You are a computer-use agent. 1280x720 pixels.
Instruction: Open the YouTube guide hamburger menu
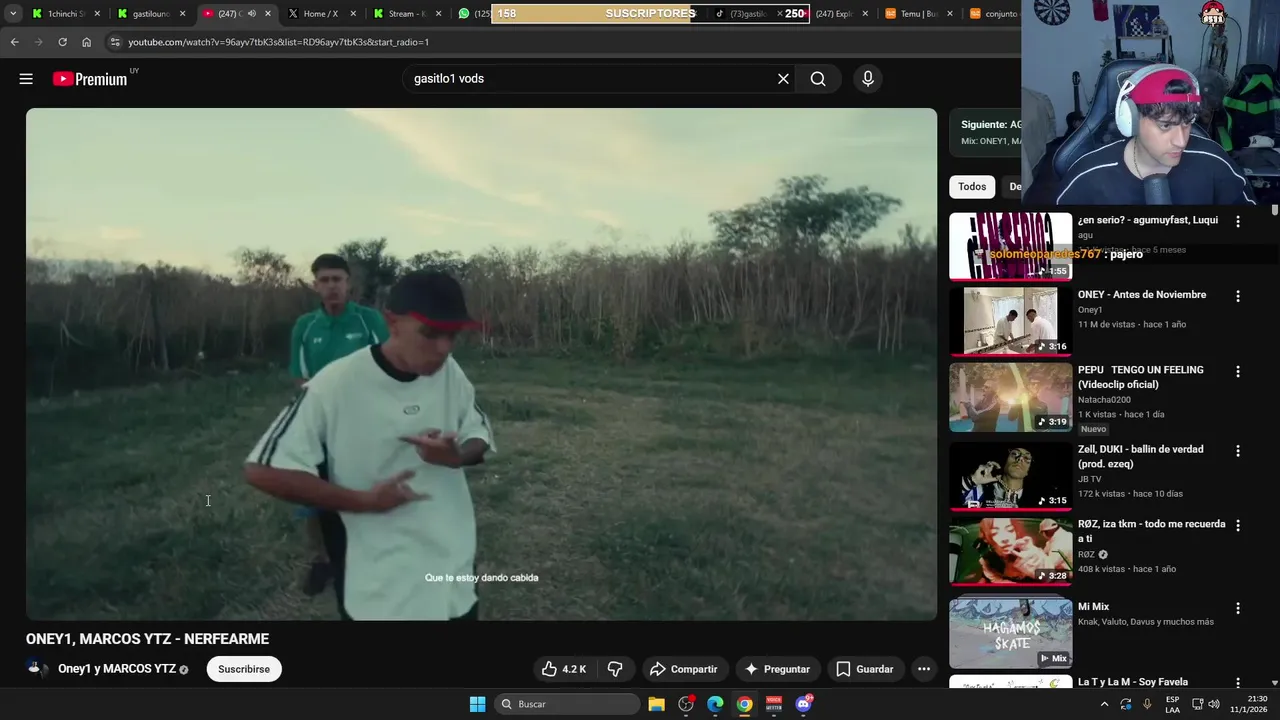click(x=26, y=79)
